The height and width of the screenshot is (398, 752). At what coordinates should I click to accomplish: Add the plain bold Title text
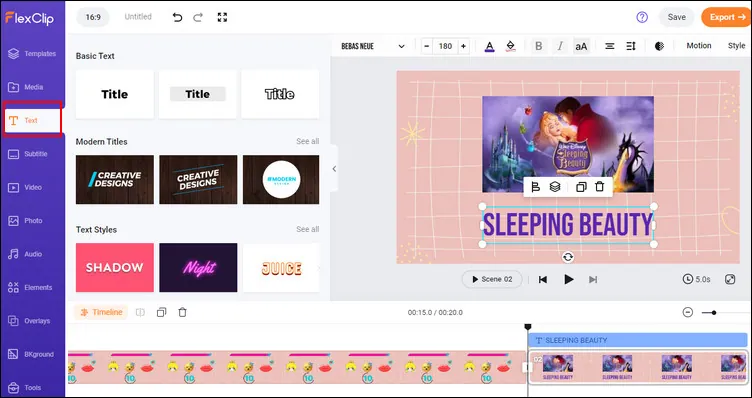tap(115, 94)
